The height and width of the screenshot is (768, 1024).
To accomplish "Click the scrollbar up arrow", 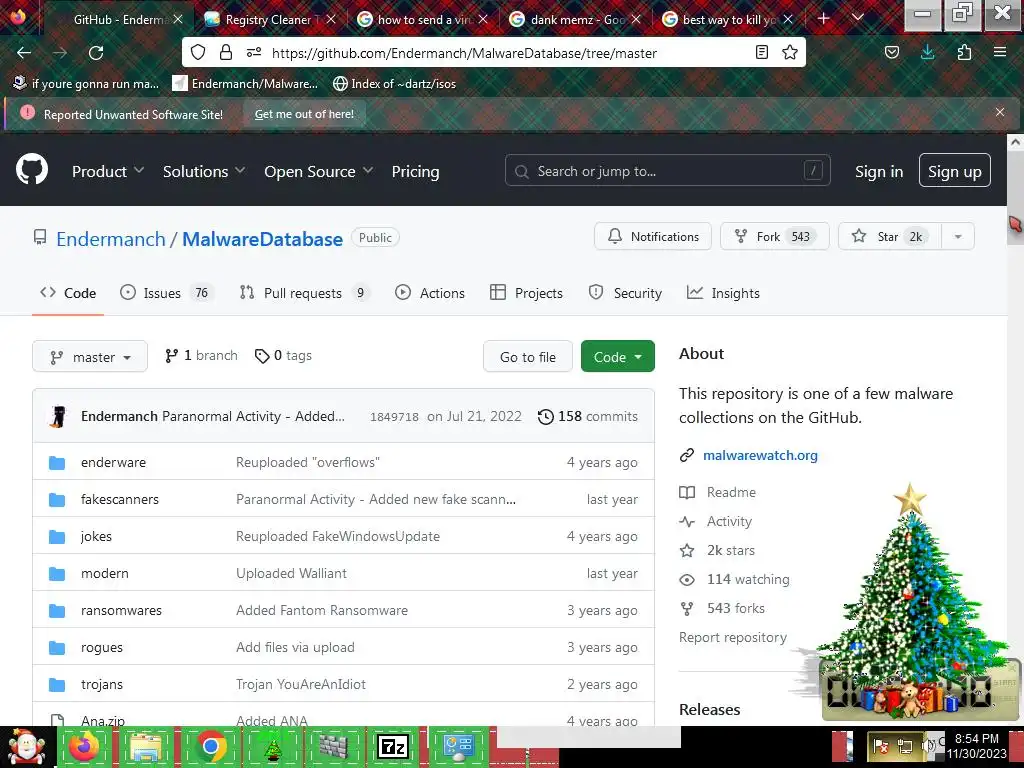I will pos(1015,142).
